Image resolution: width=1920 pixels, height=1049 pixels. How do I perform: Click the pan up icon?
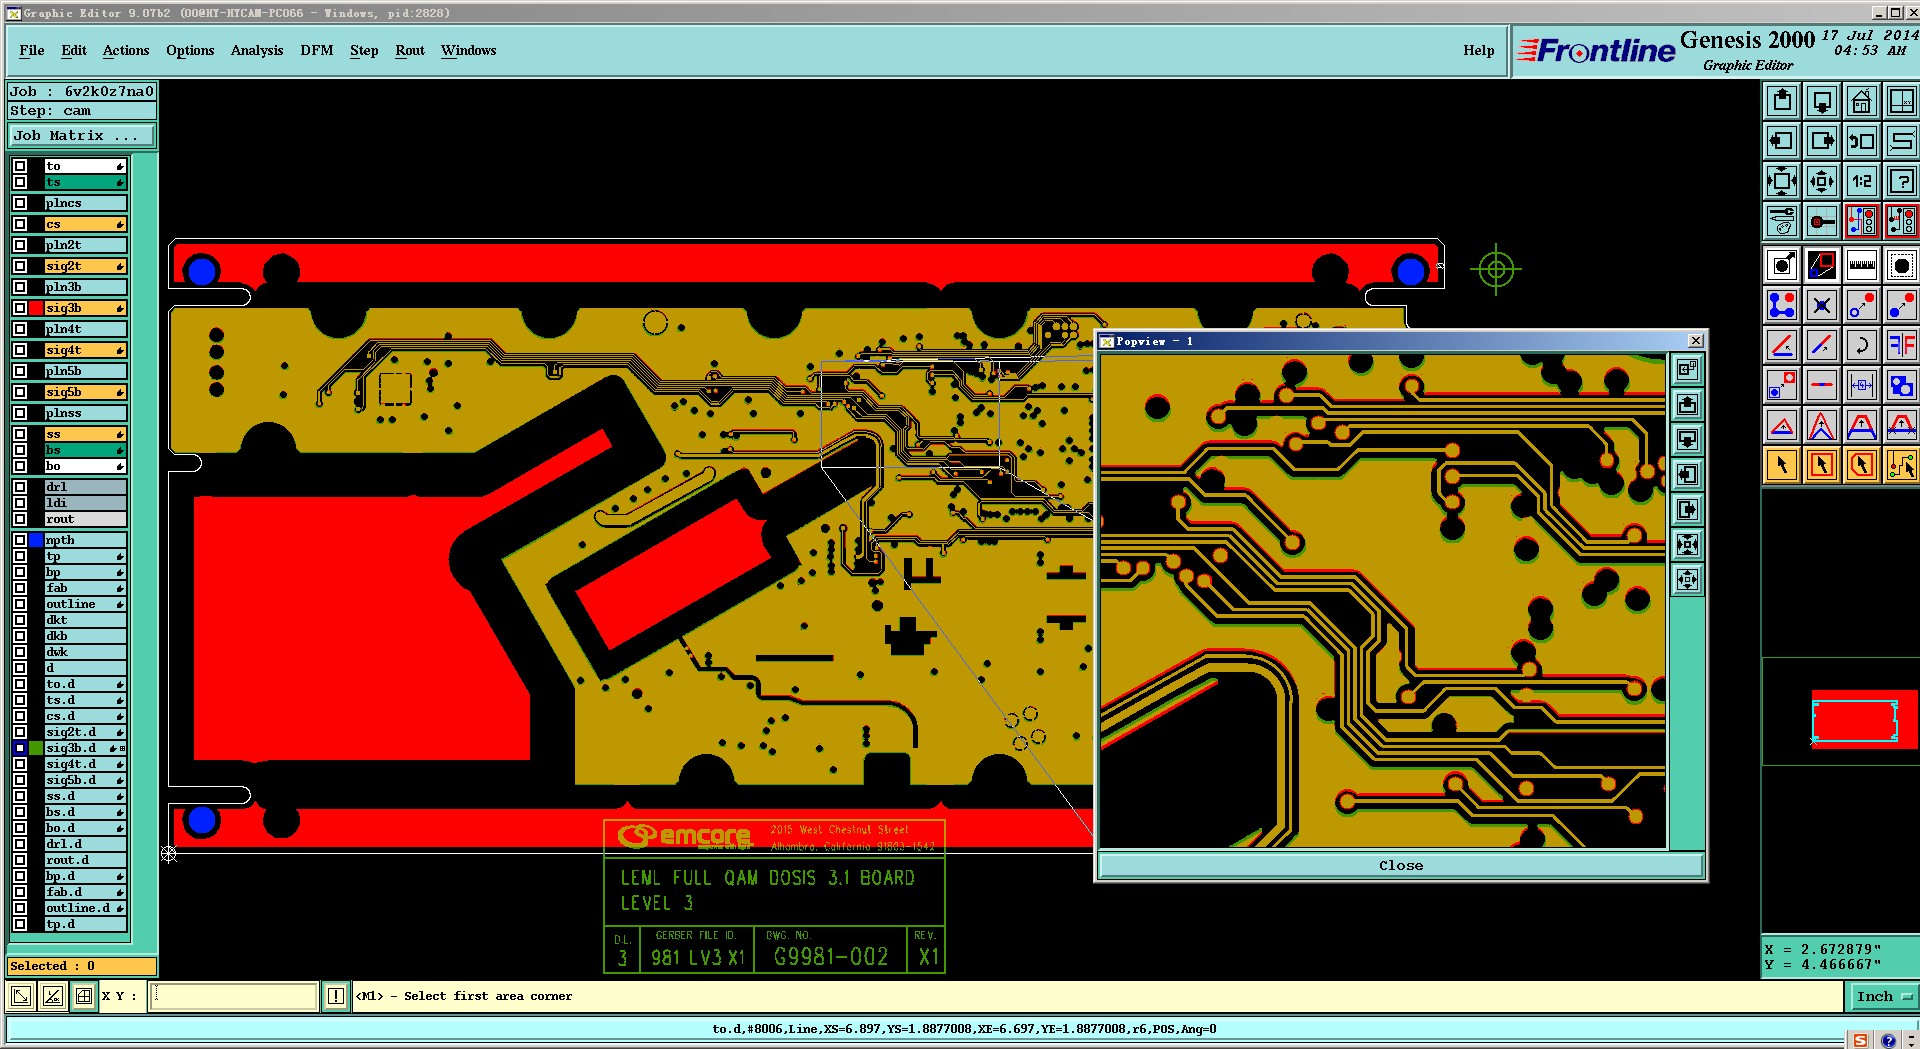pos(1782,101)
